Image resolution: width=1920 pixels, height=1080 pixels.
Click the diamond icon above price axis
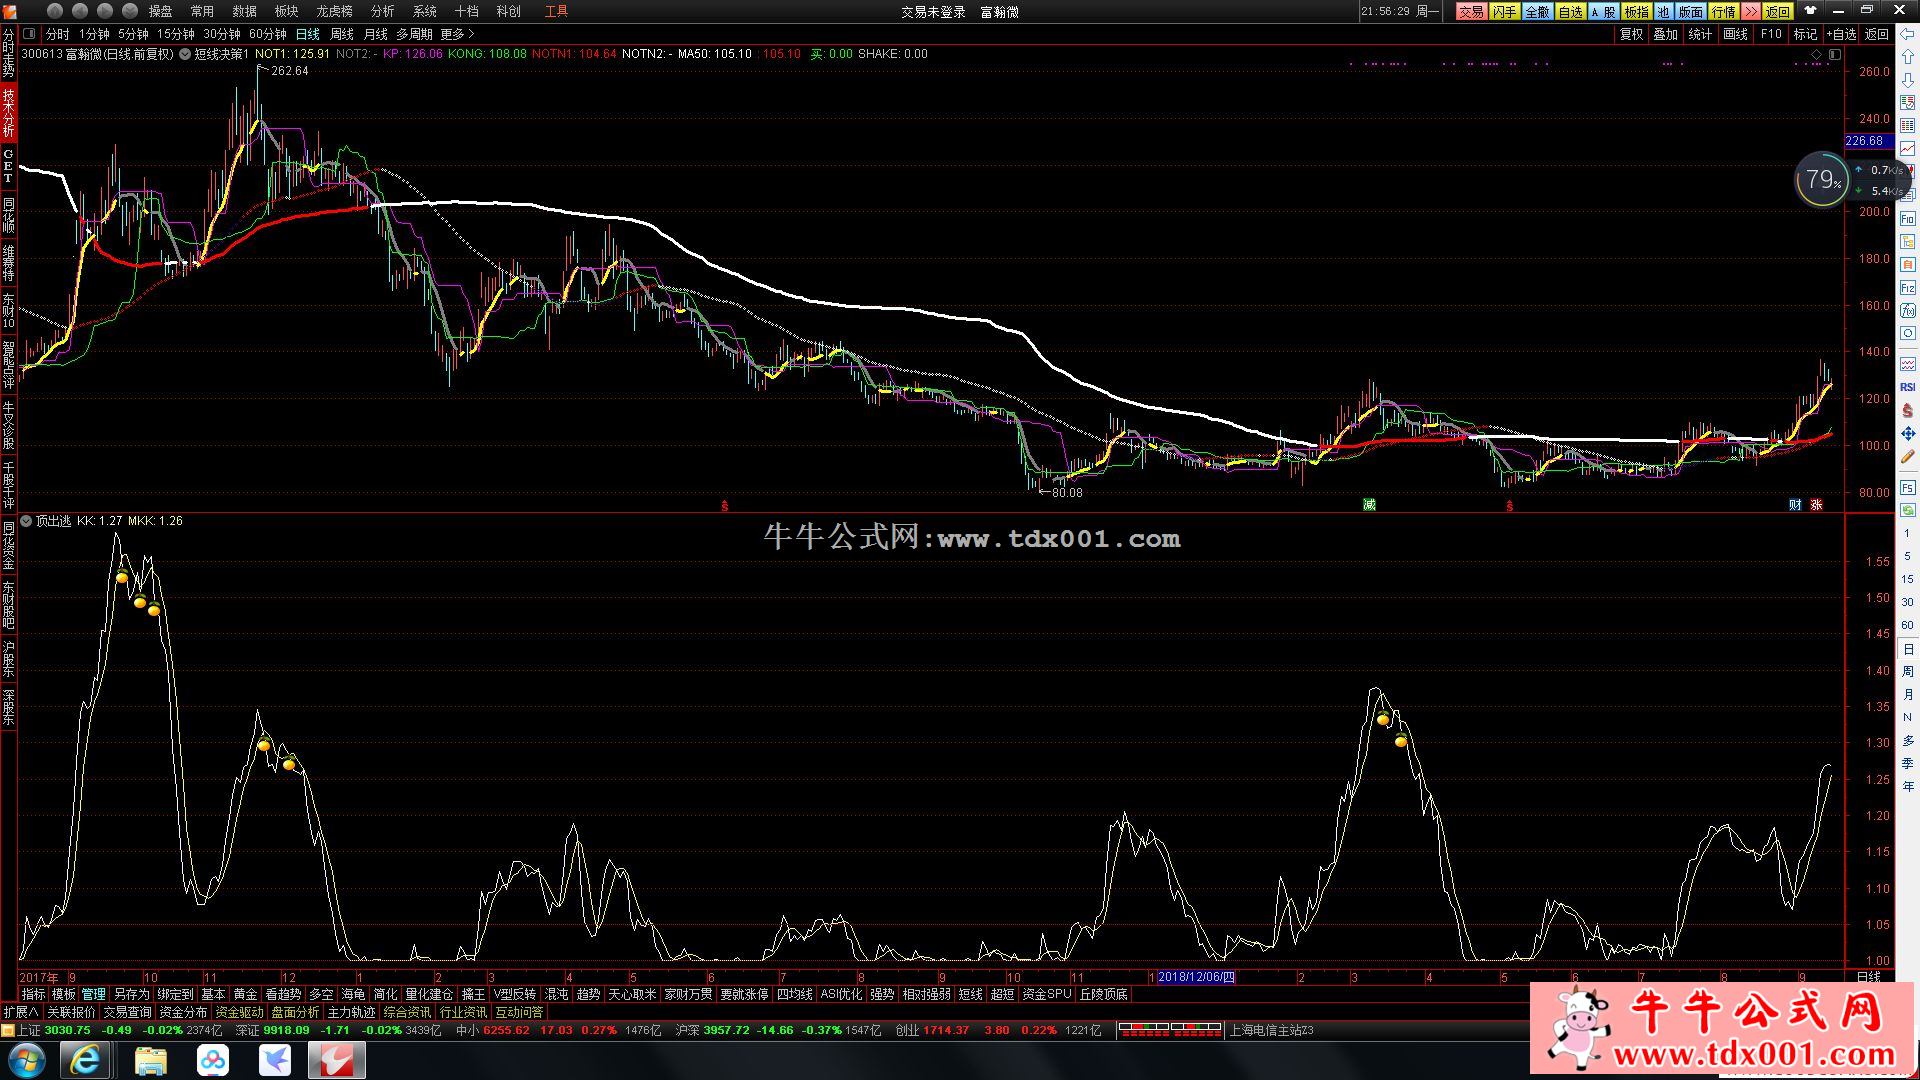[1817, 54]
